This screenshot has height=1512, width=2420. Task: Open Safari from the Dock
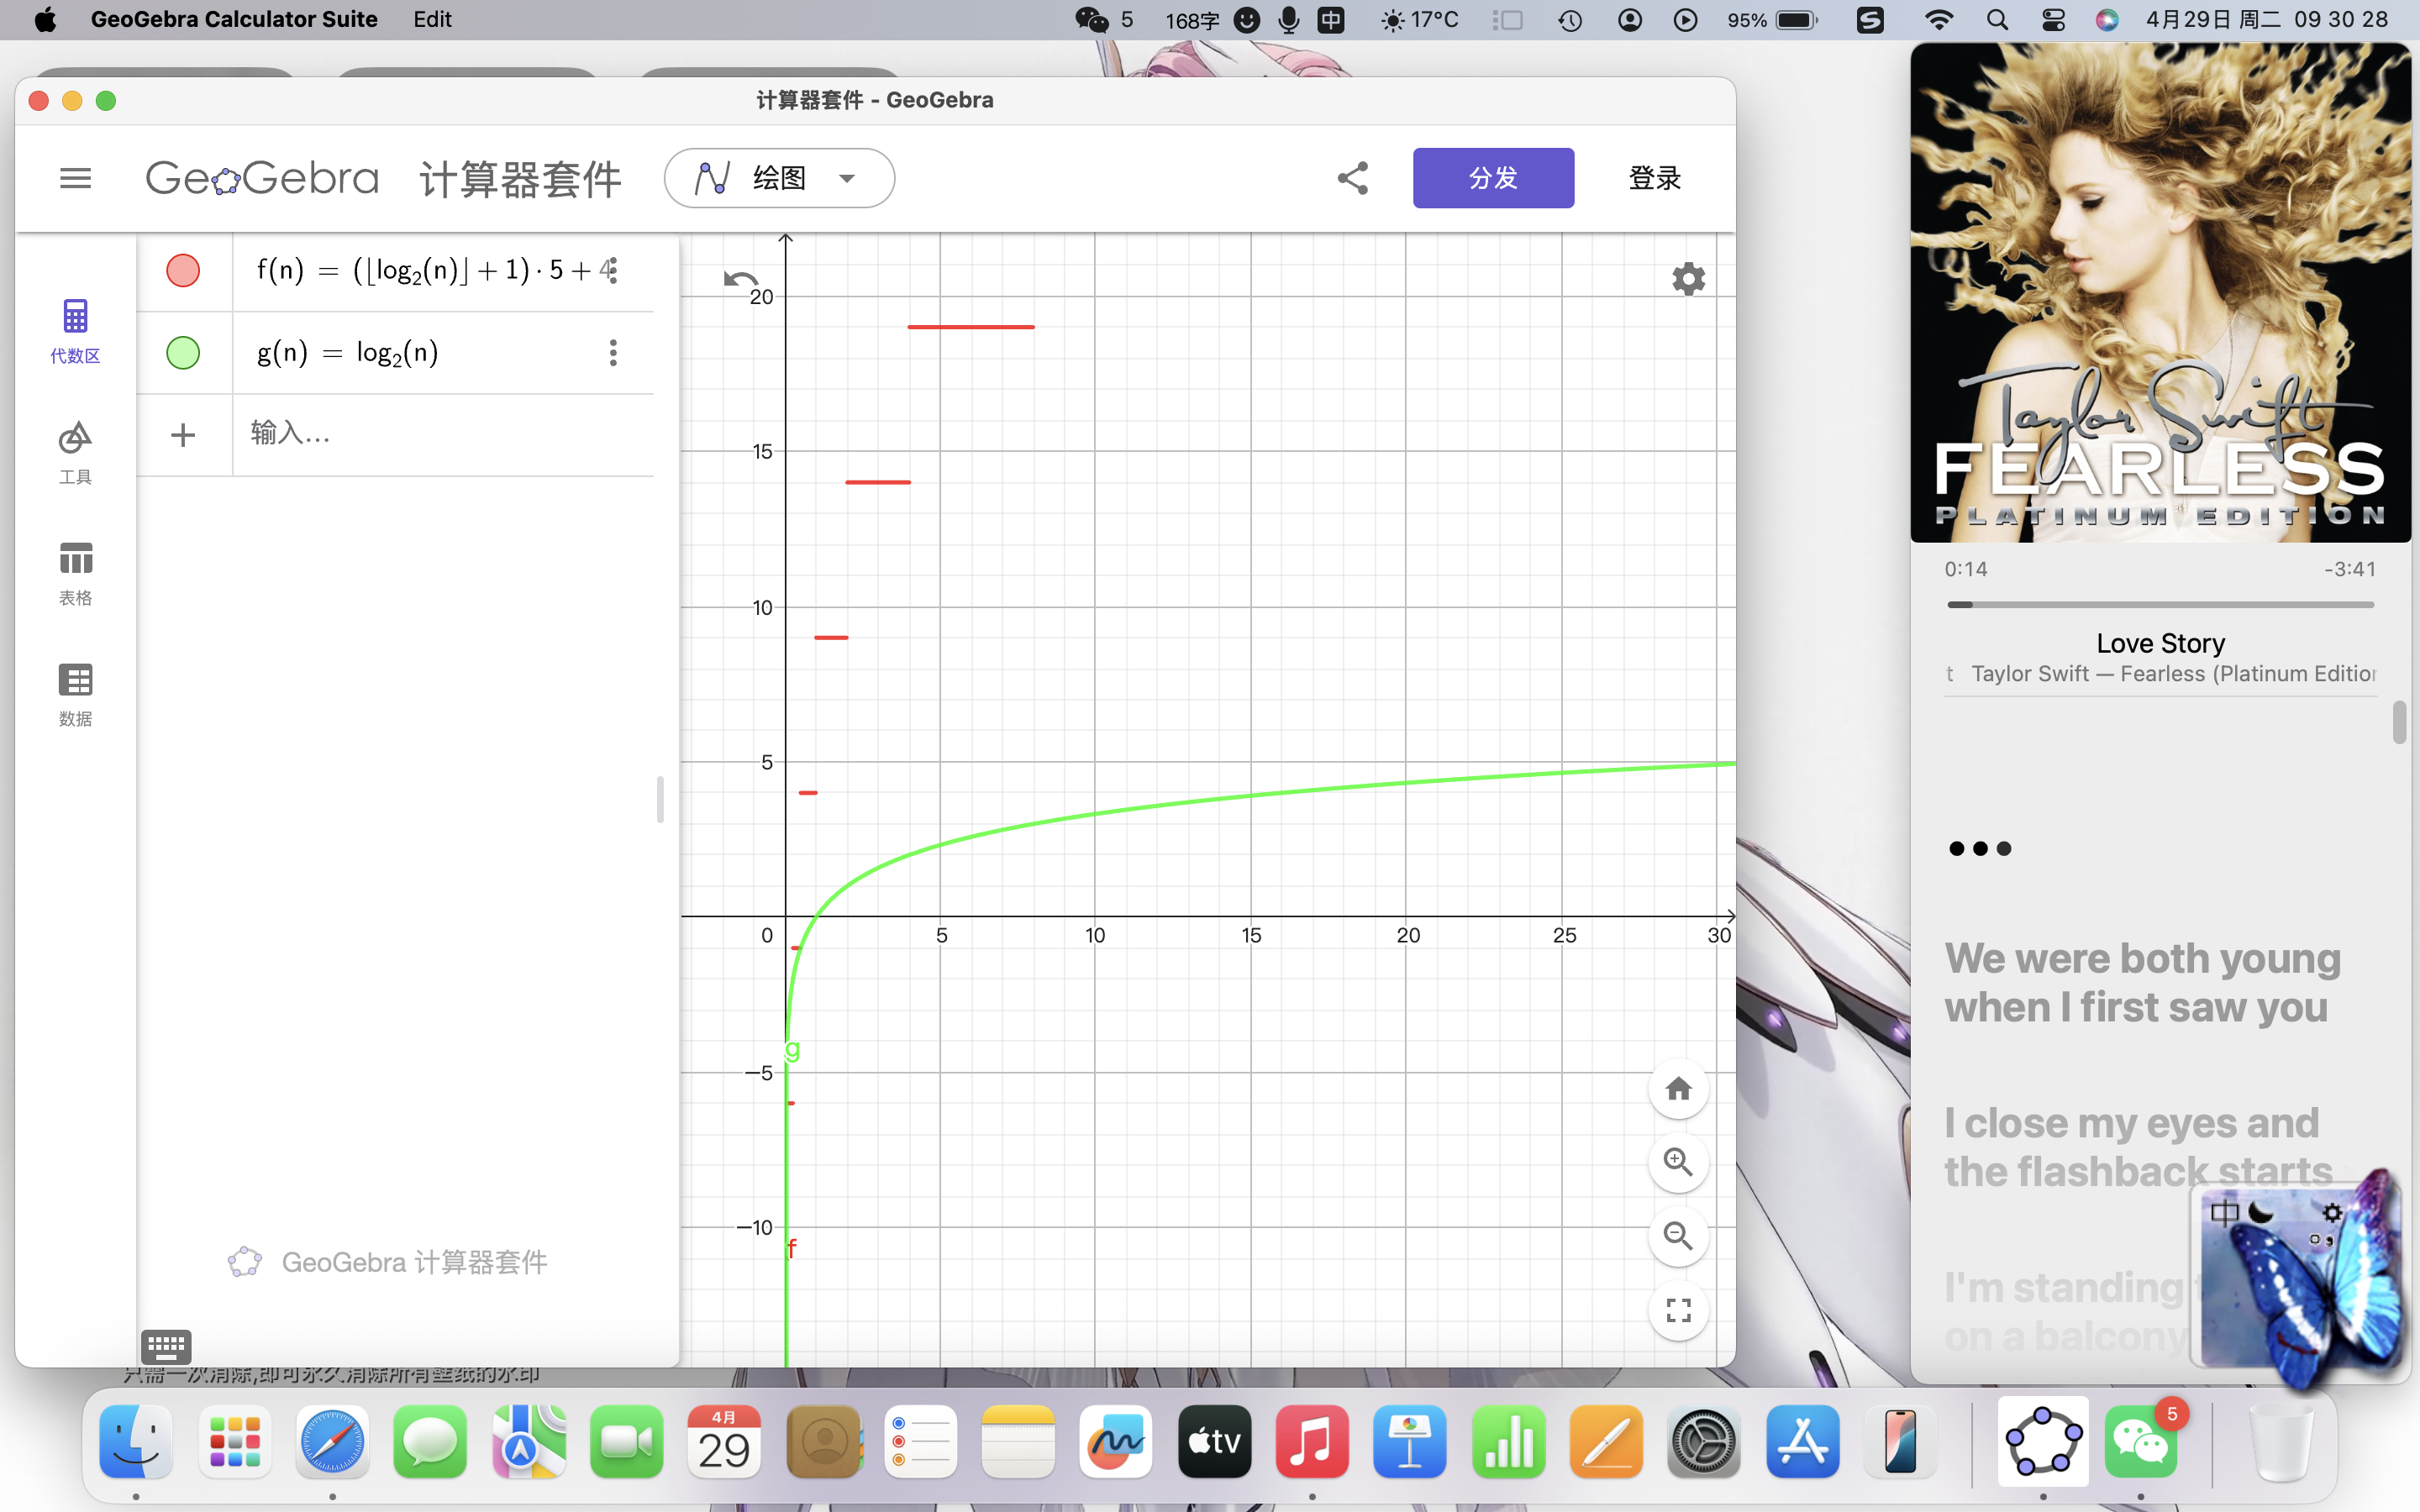click(332, 1441)
